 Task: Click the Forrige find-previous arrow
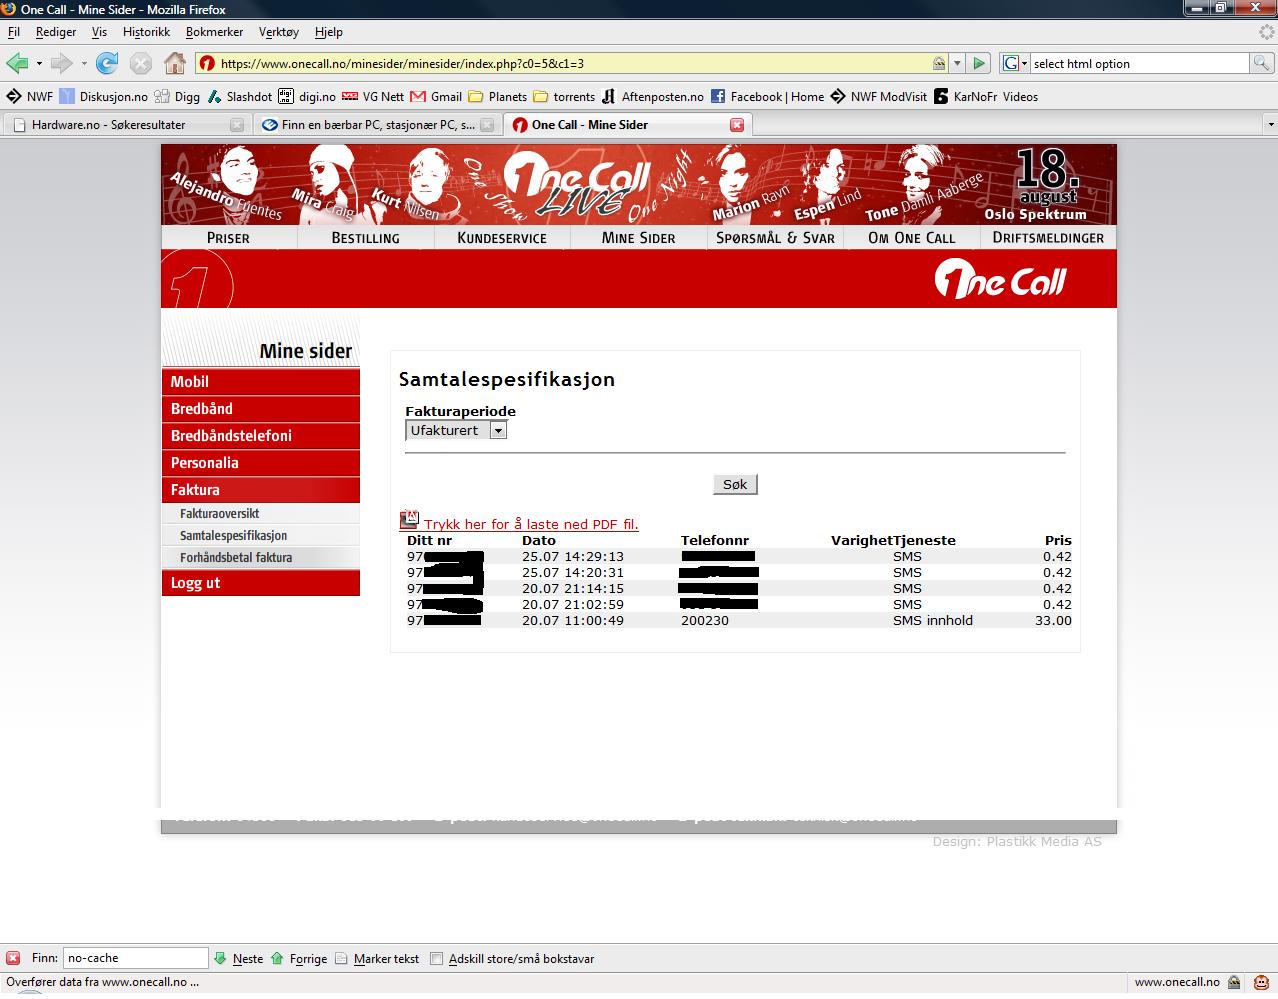point(278,958)
